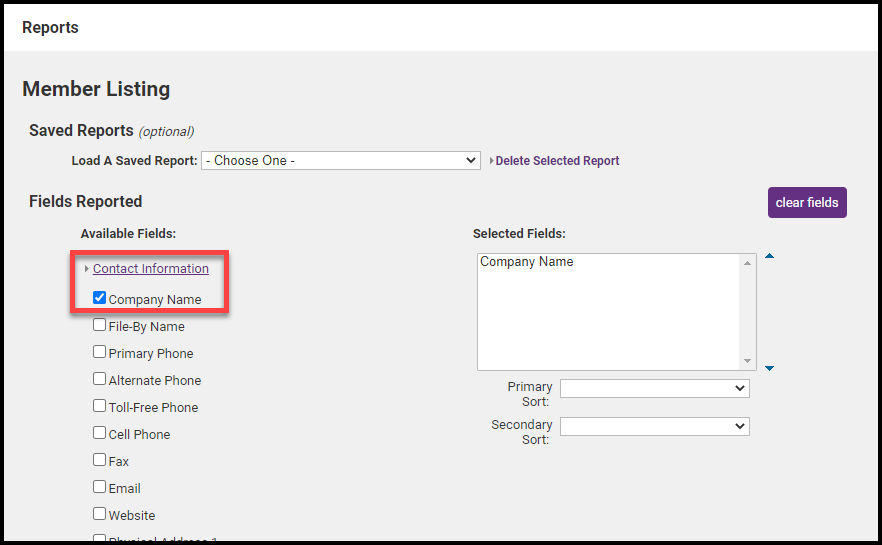This screenshot has height=545, width=882.
Task: Click arrow icon beside Delete Selected Report
Action: click(491, 161)
